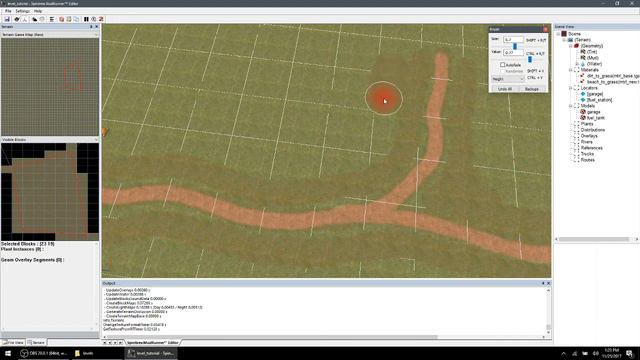The height and width of the screenshot is (360, 640).
Task: Select the Plants group in scene tree
Action: [x=587, y=124]
